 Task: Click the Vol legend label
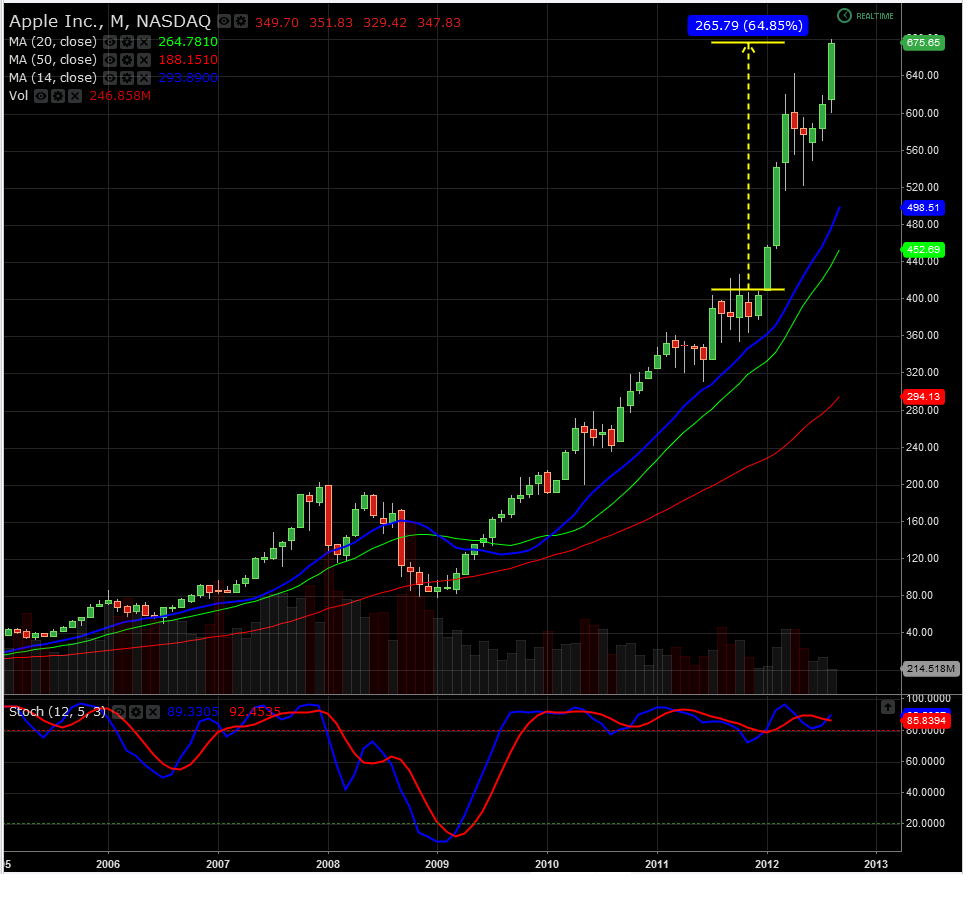pos(19,96)
